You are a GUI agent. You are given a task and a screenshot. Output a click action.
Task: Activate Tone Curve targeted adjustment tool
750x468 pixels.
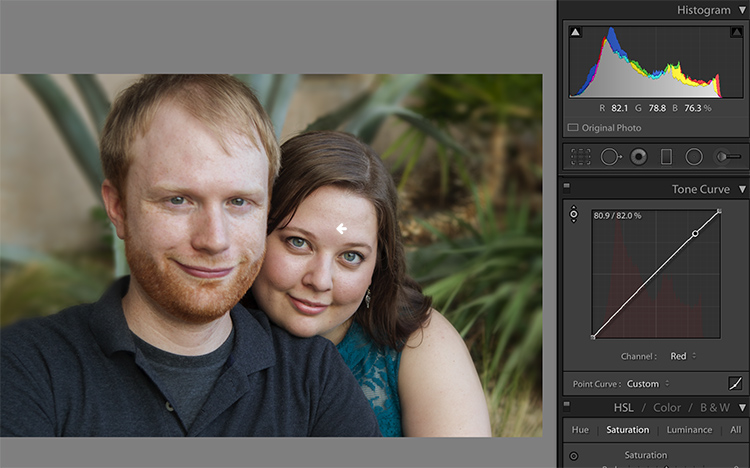coord(574,214)
